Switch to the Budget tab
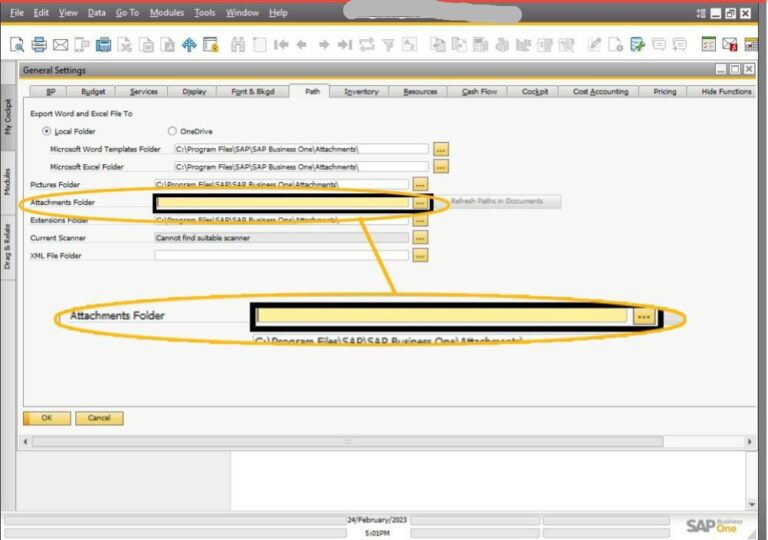The height and width of the screenshot is (540, 768). click(93, 92)
